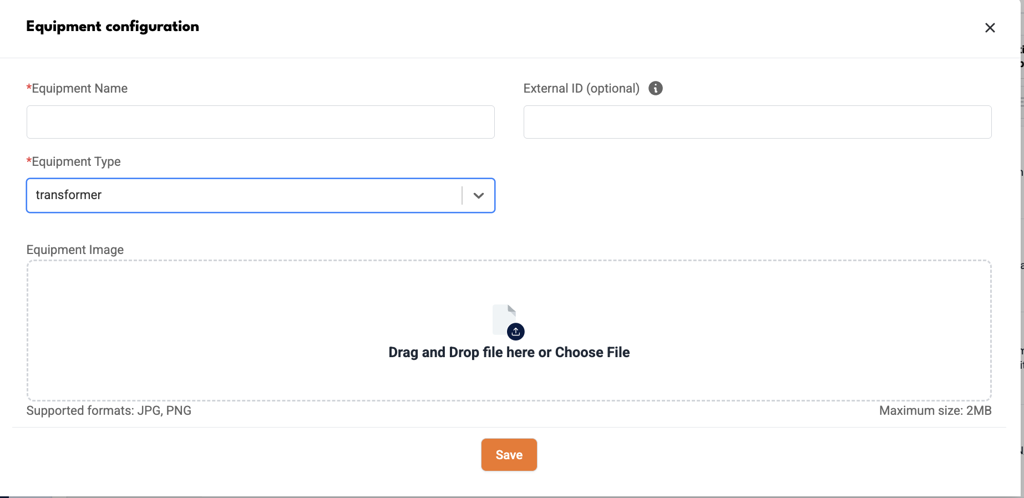1024x498 pixels.
Task: Click the dark circular upload arrow badge
Action: click(516, 331)
